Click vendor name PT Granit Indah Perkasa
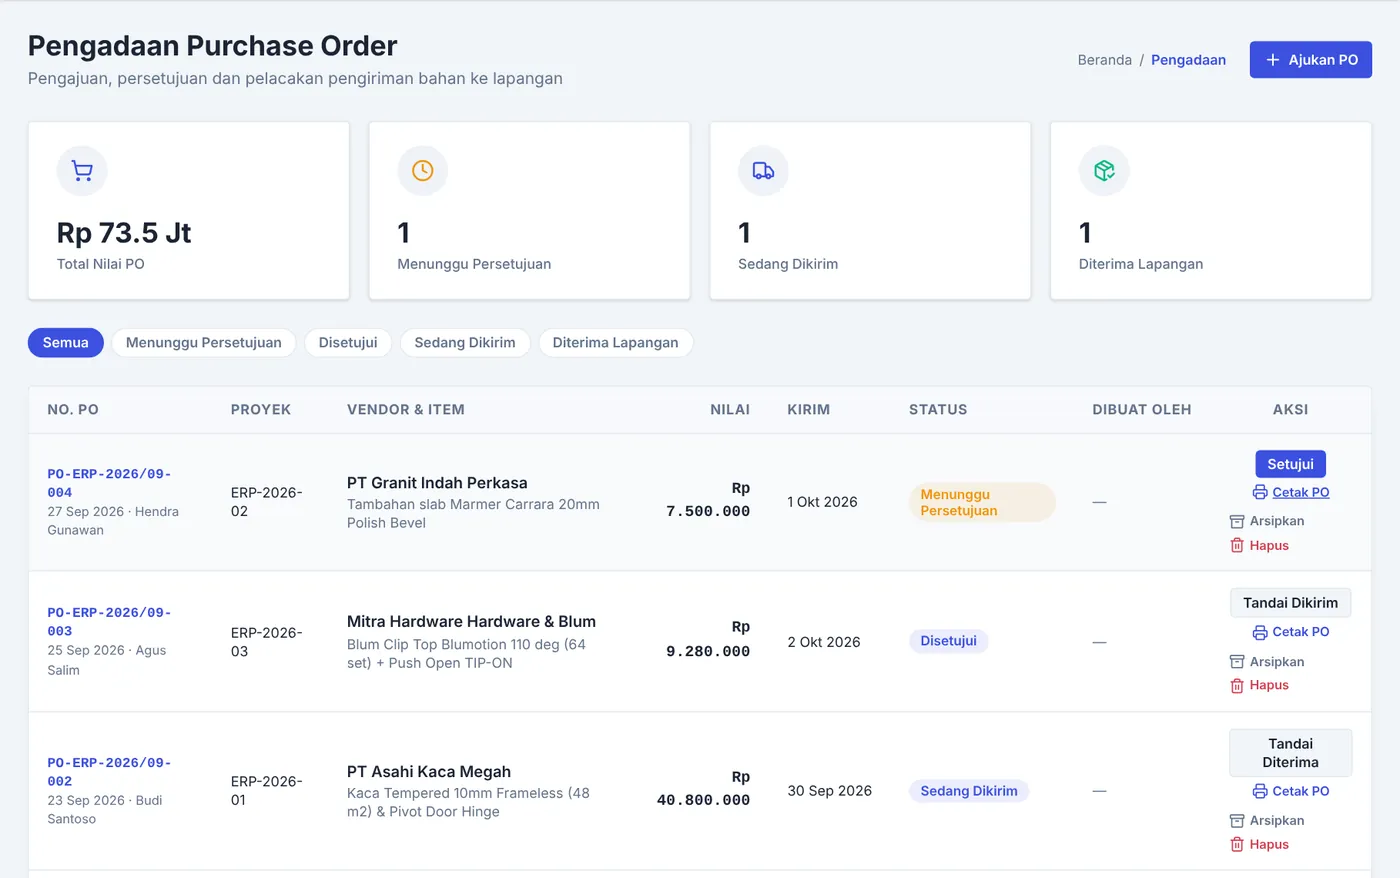This screenshot has height=878, width=1400. tap(437, 483)
